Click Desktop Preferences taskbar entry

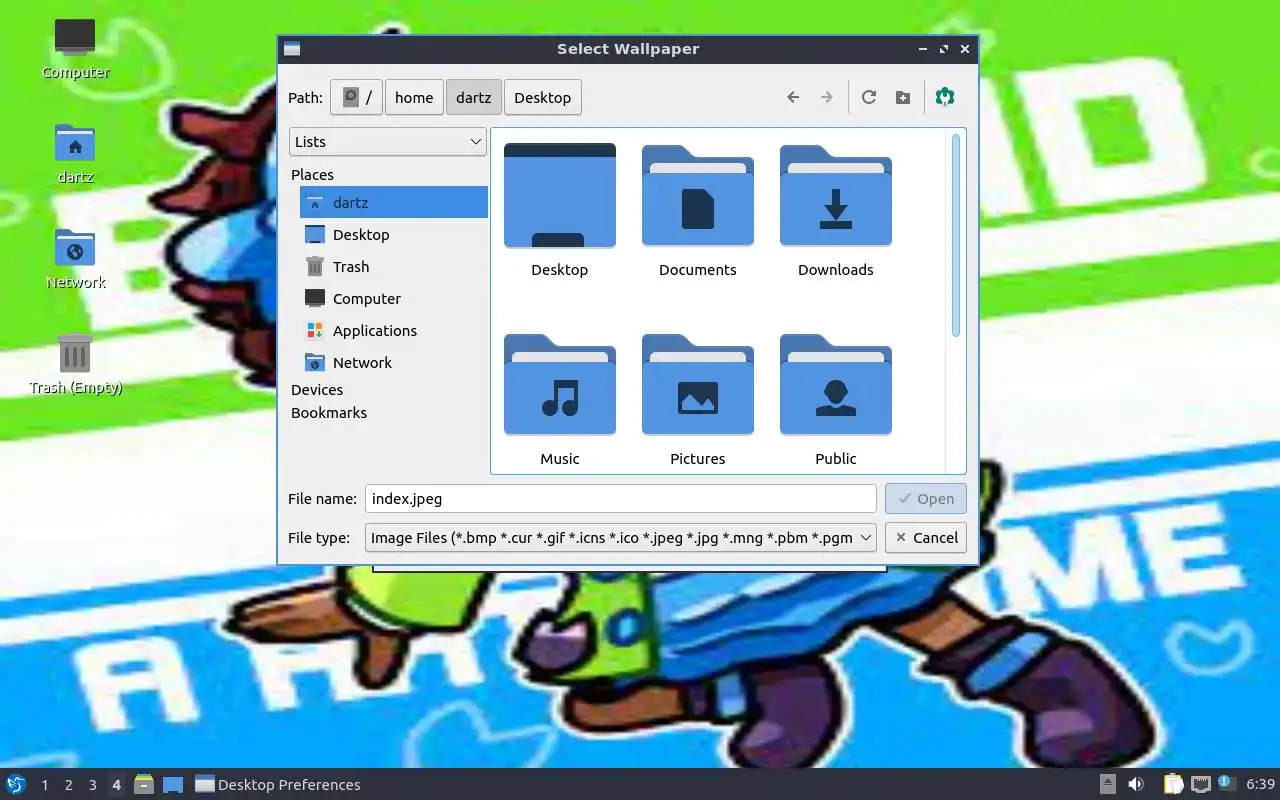pos(278,784)
